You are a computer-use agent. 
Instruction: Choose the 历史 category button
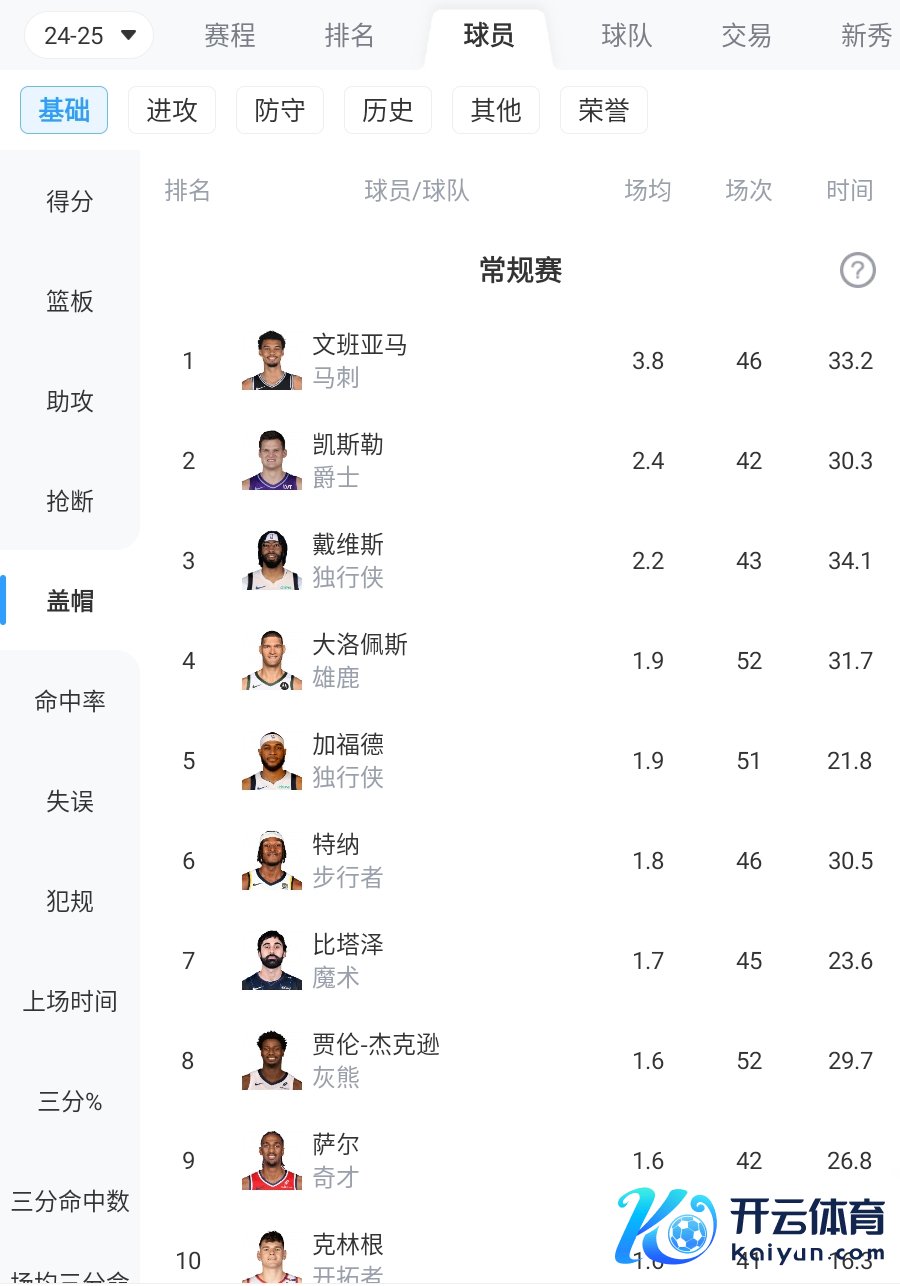[388, 110]
